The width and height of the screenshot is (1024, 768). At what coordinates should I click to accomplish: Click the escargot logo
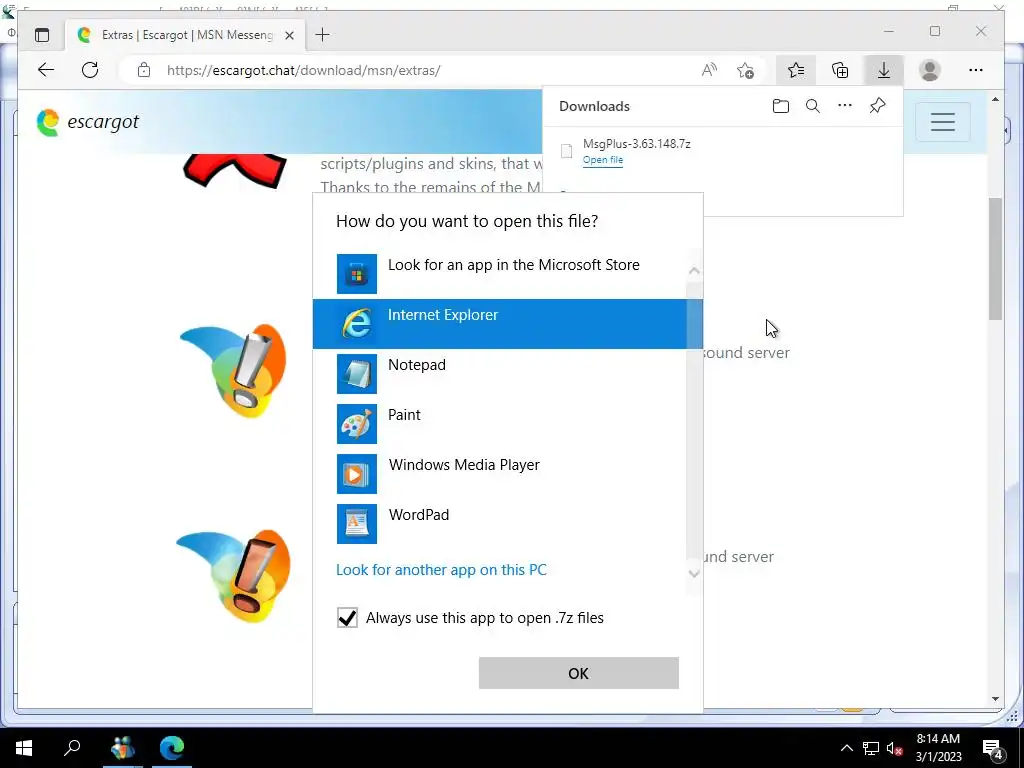[x=88, y=121]
